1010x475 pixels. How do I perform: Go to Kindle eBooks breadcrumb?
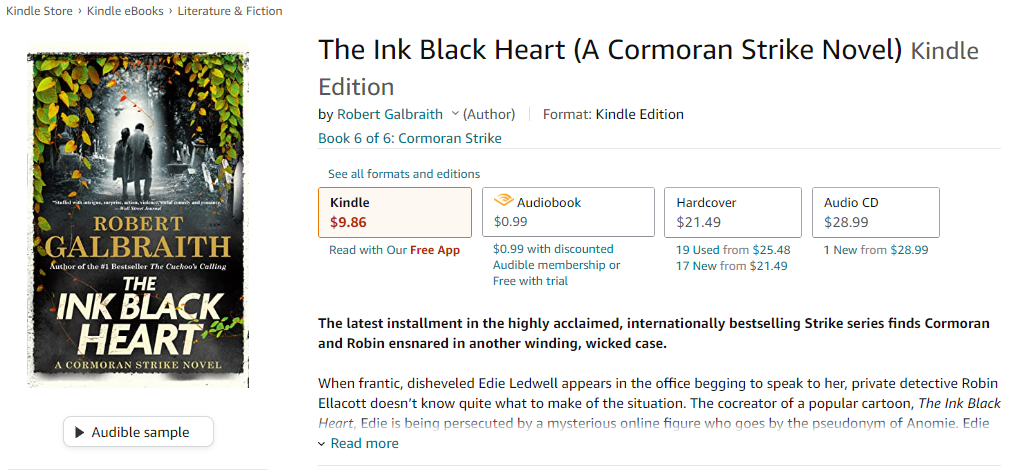click(124, 11)
